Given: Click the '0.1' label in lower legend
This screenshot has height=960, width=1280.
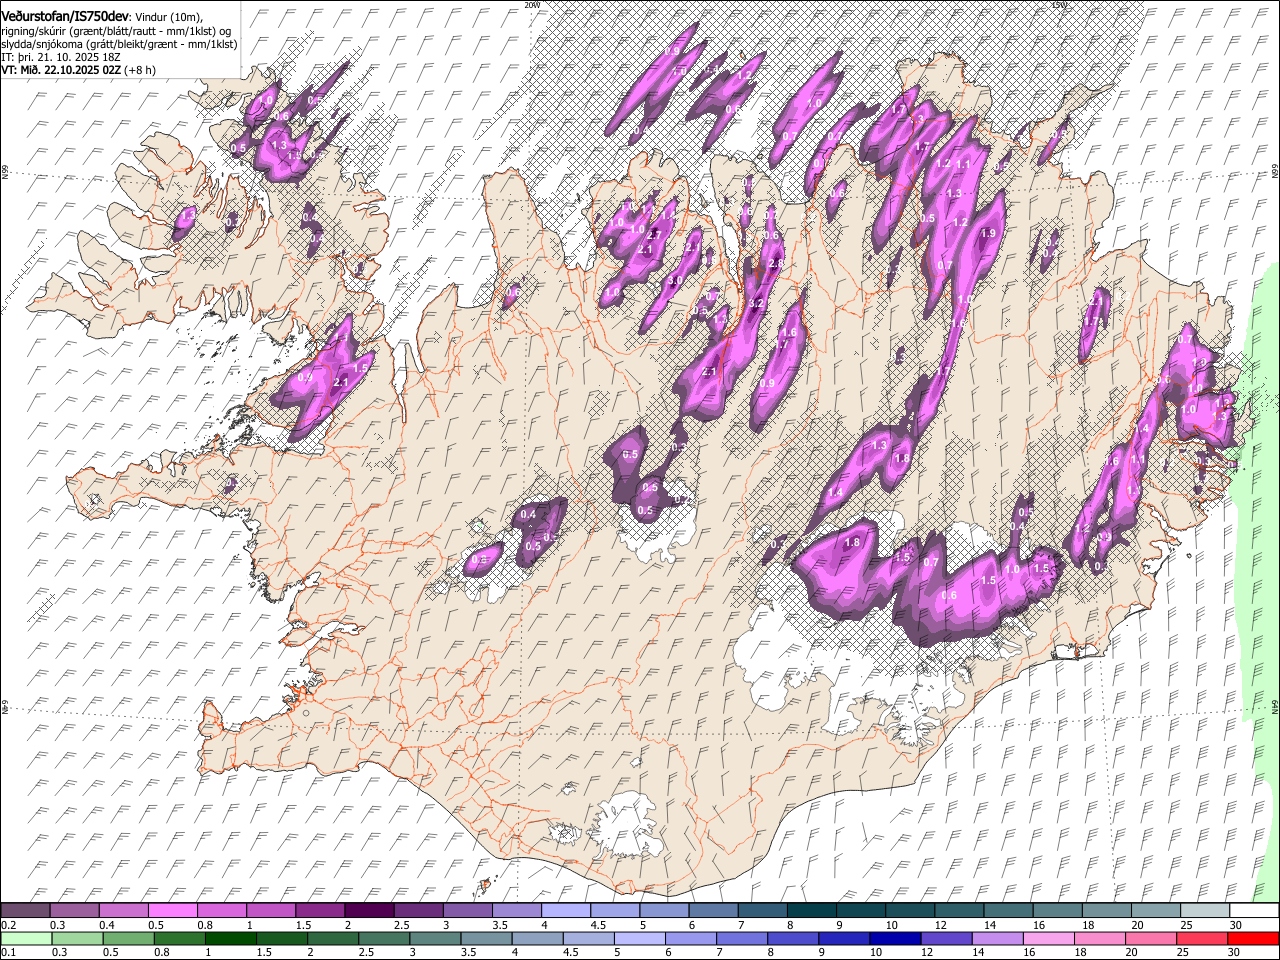Looking at the screenshot, I should (9, 953).
